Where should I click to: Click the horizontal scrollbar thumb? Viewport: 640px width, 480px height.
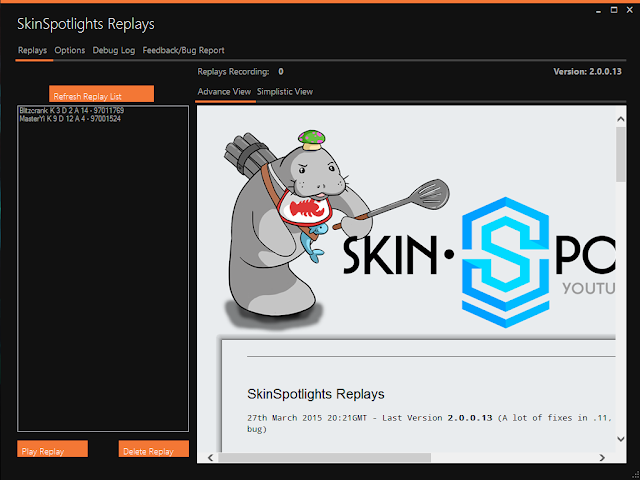click(x=324, y=458)
